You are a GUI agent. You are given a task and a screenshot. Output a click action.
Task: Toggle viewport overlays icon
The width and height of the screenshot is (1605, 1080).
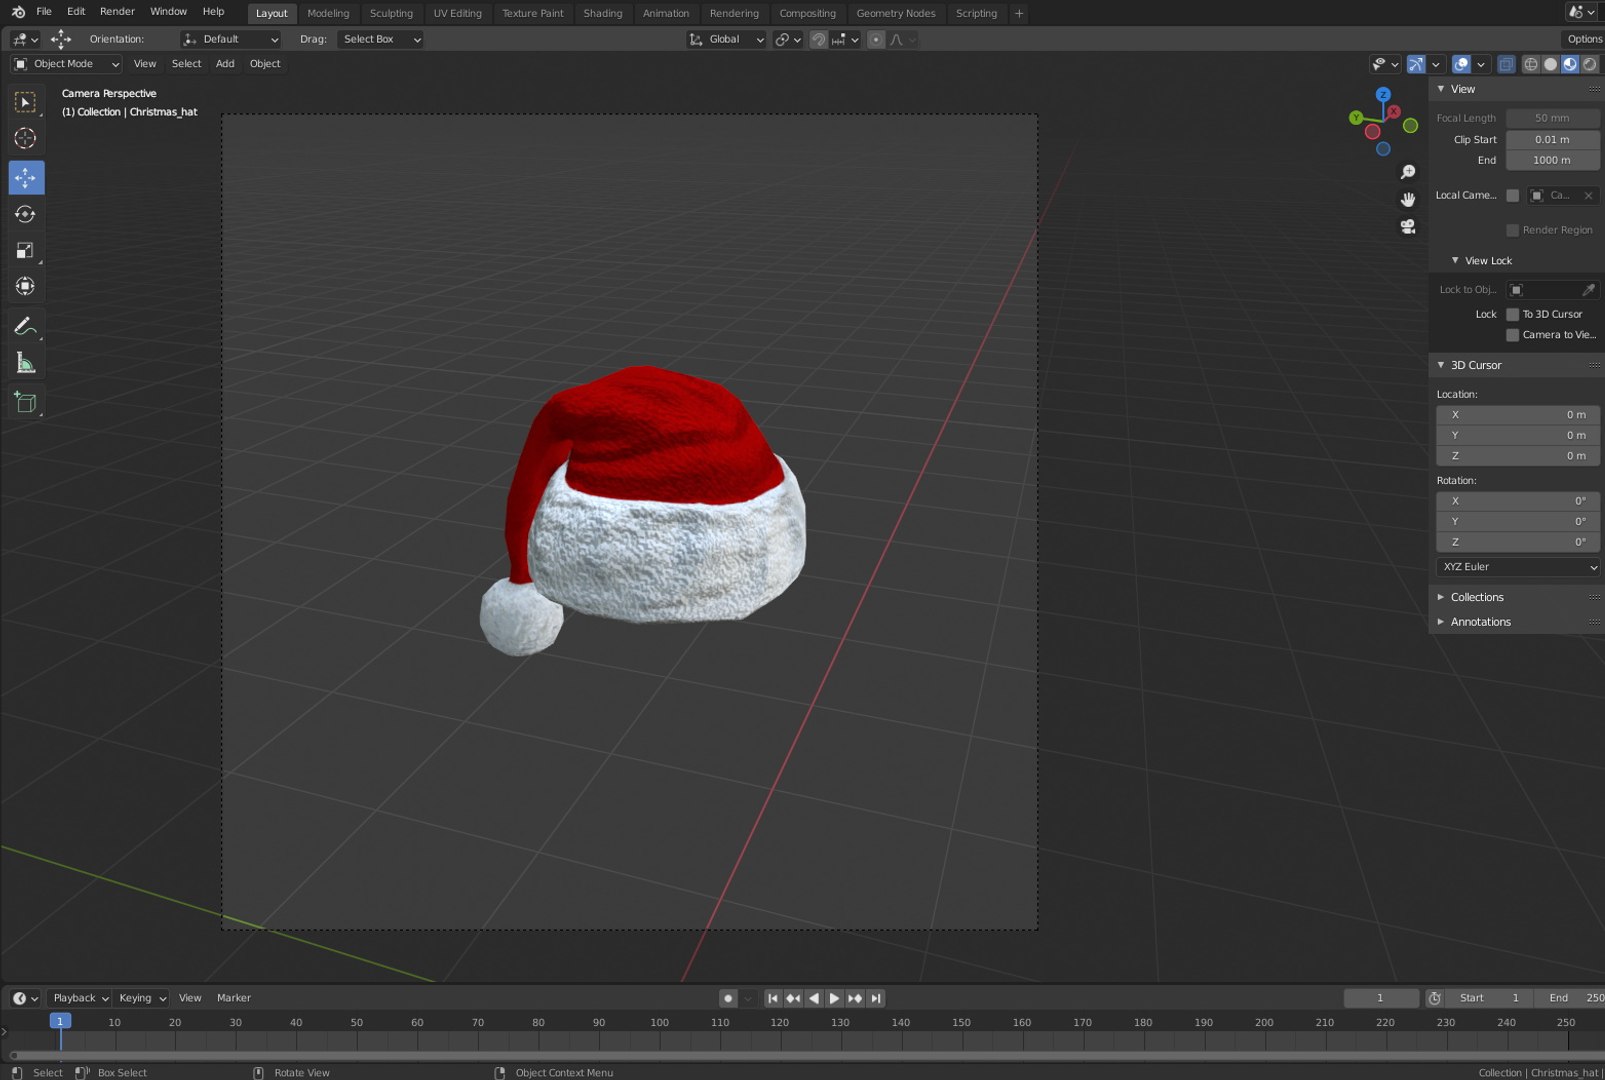(1461, 64)
